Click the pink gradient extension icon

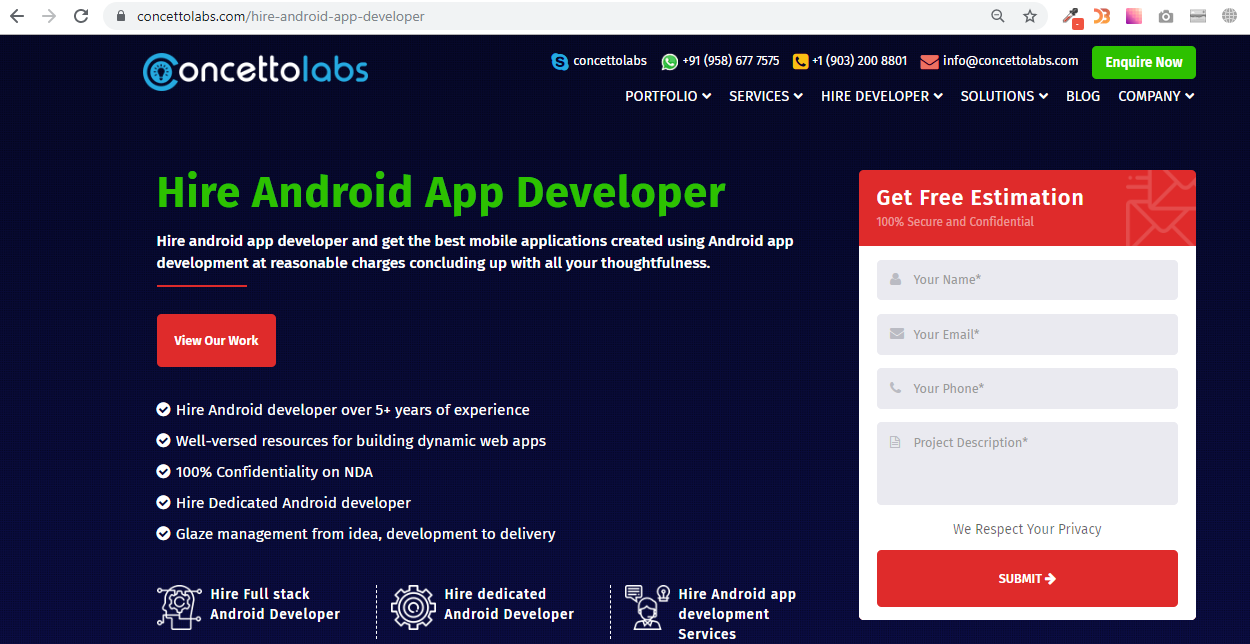[x=1134, y=16]
